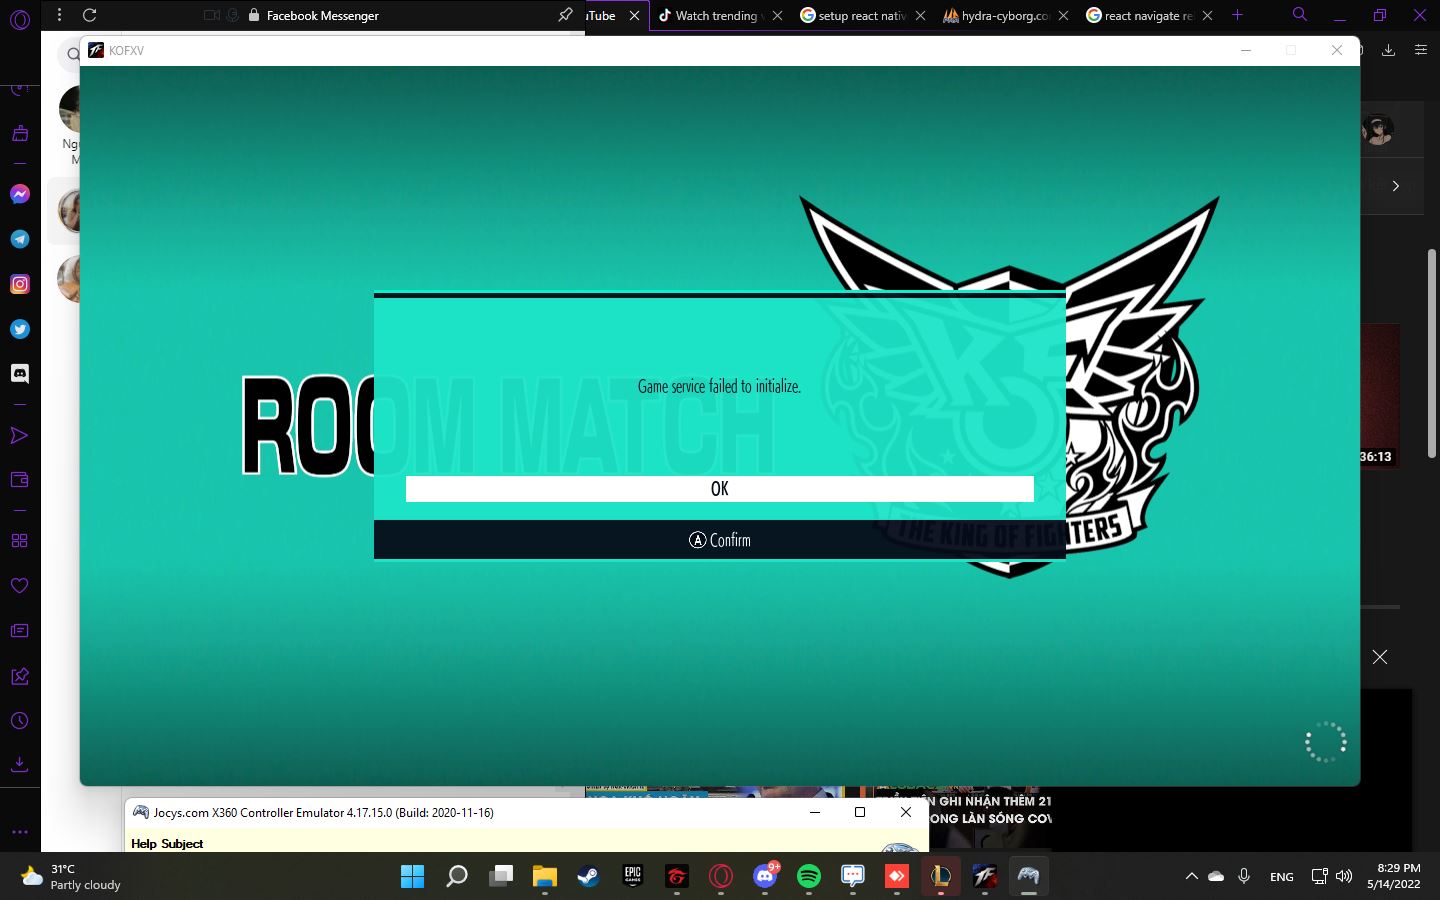Open Messenger in the Opera sidebar
The width and height of the screenshot is (1440, 900).
pyautogui.click(x=19, y=194)
